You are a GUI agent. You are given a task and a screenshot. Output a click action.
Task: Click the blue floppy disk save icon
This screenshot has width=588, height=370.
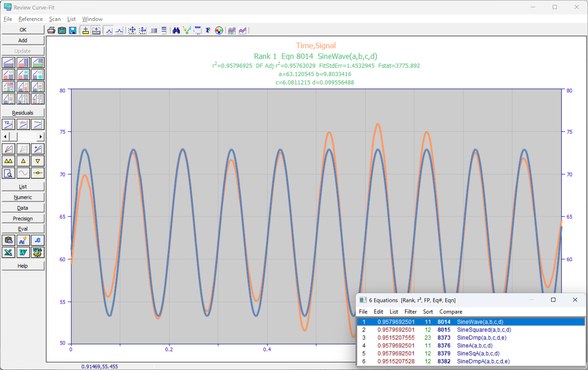(73, 30)
